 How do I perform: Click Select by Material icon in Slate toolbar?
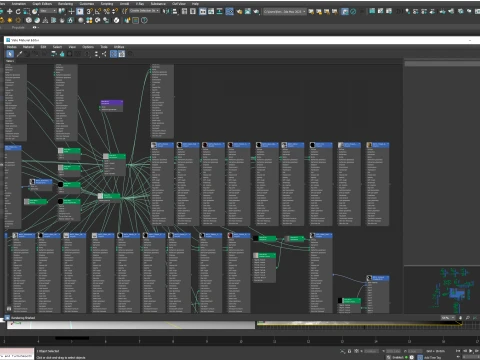tap(130, 54)
